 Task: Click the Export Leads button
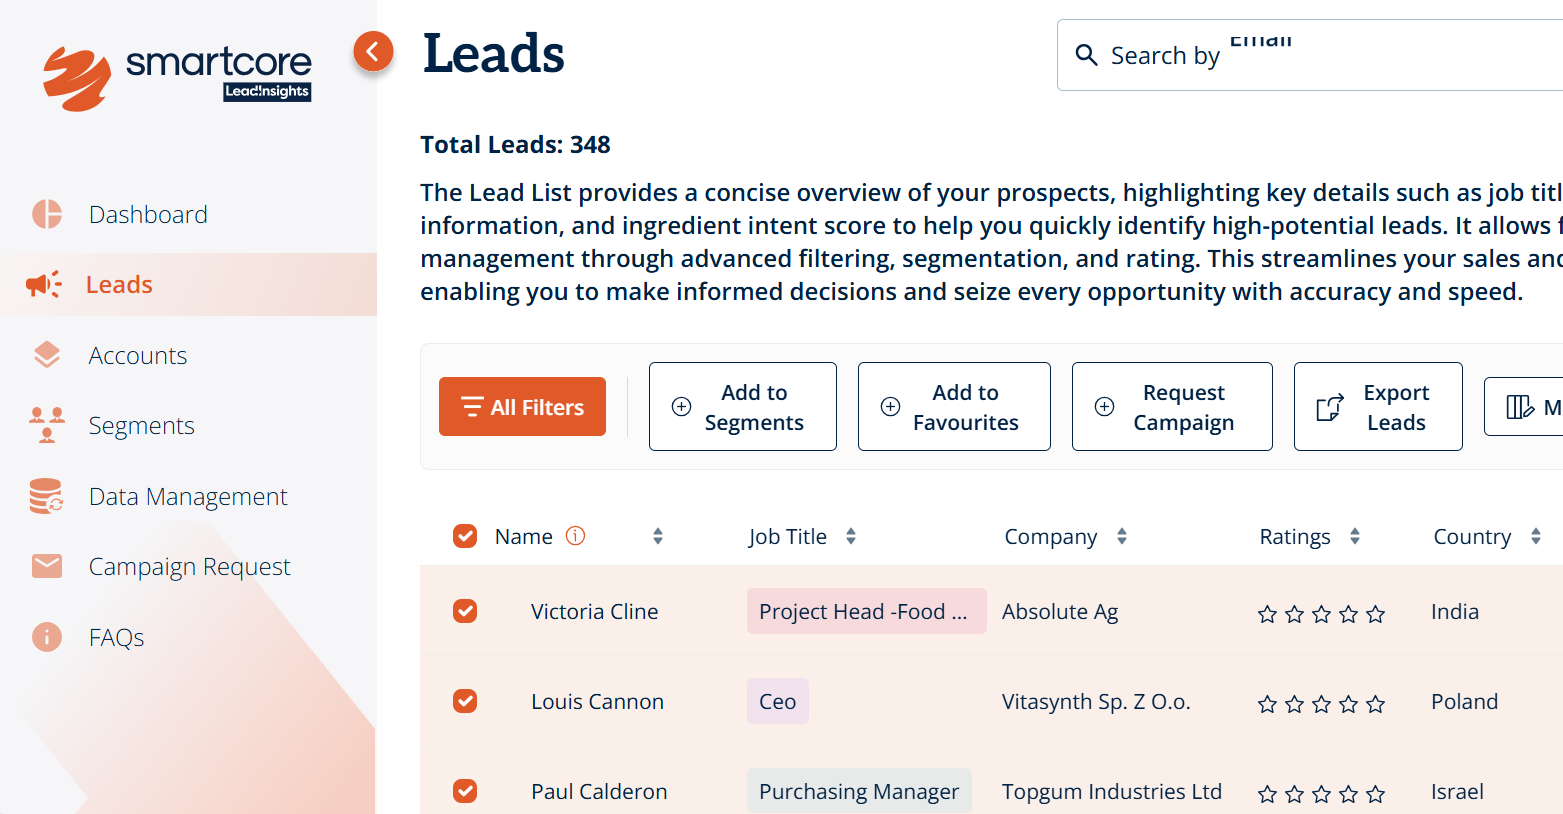(x=1377, y=407)
